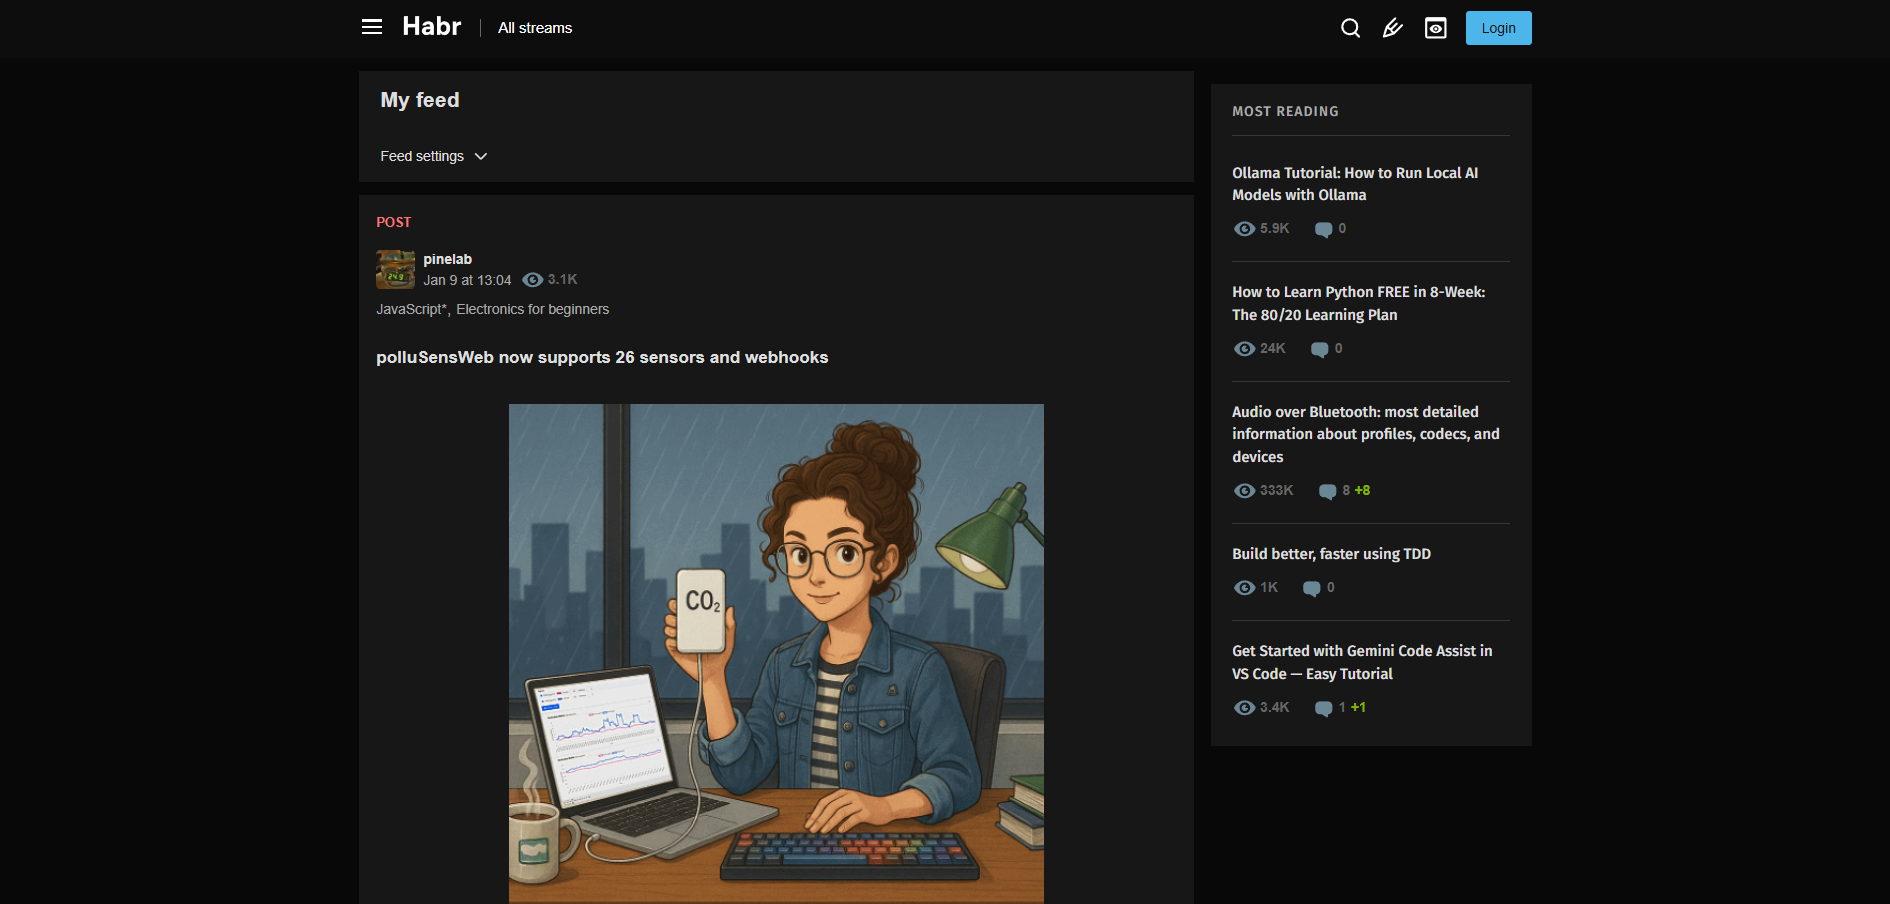Click the pen icon to write a publication

(x=1393, y=28)
